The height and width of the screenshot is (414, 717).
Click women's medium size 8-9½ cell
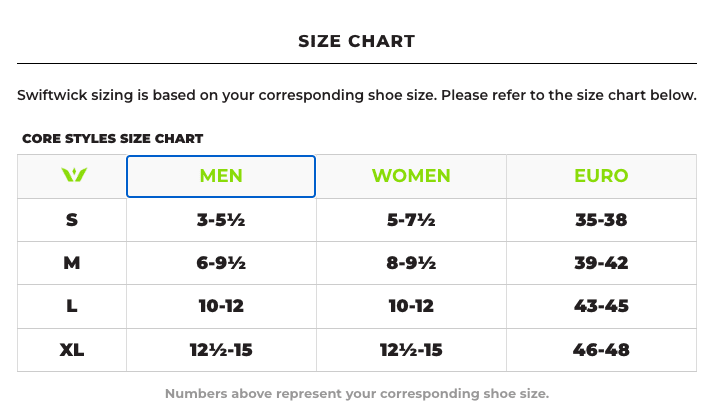tap(411, 263)
